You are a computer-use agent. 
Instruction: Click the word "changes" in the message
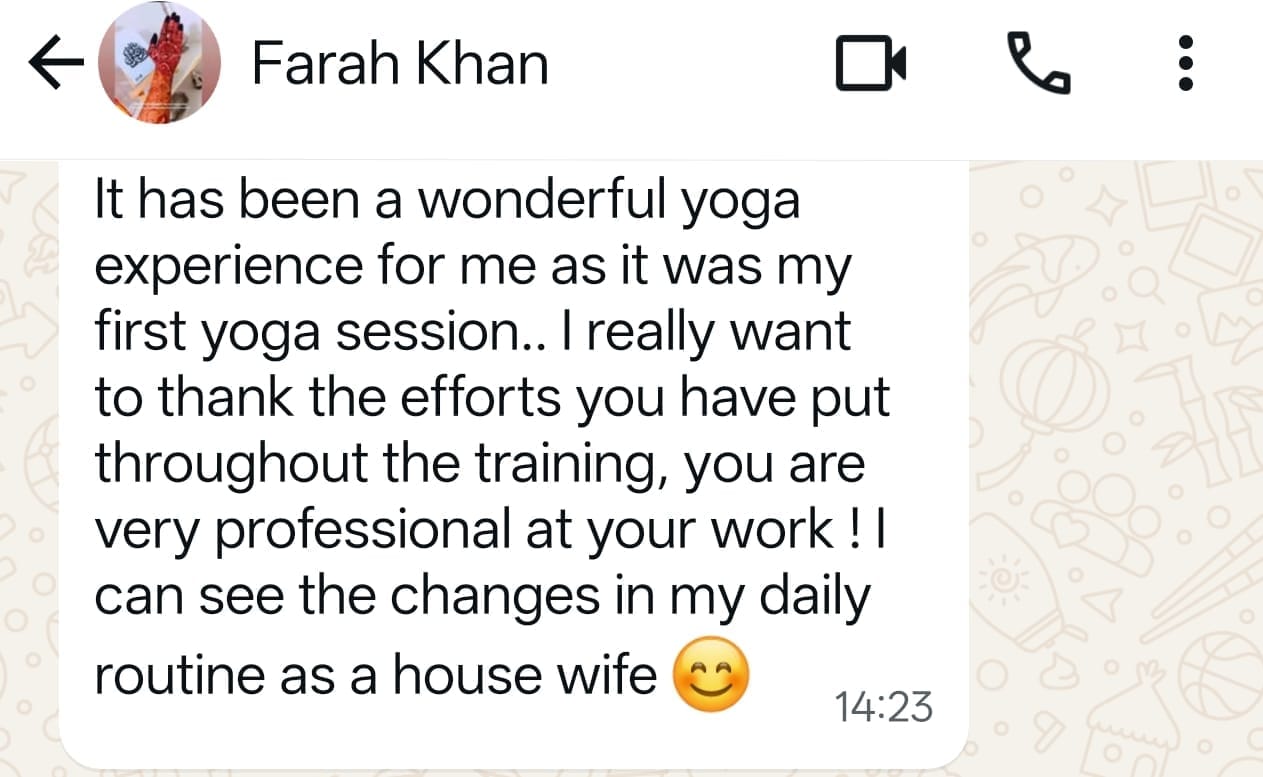pos(490,596)
